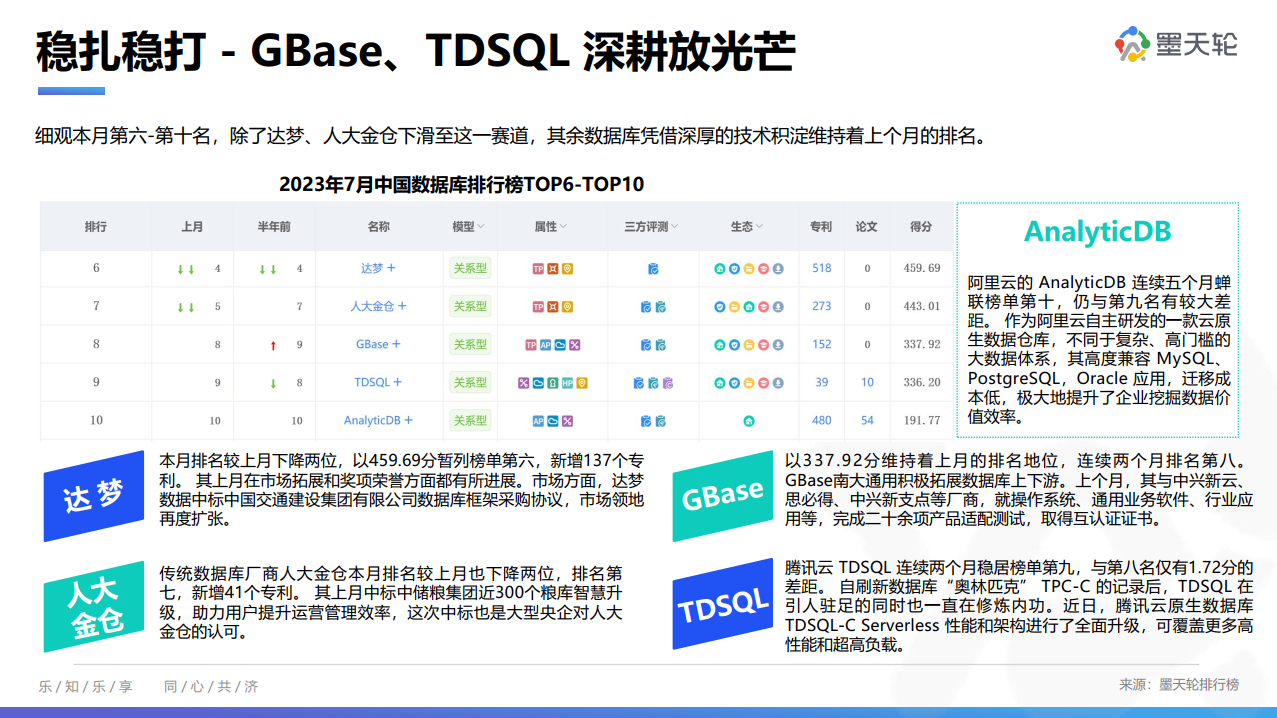The height and width of the screenshot is (718, 1277).
Task: Click the 关系型 tag in the TDSQL row
Action: click(x=470, y=382)
